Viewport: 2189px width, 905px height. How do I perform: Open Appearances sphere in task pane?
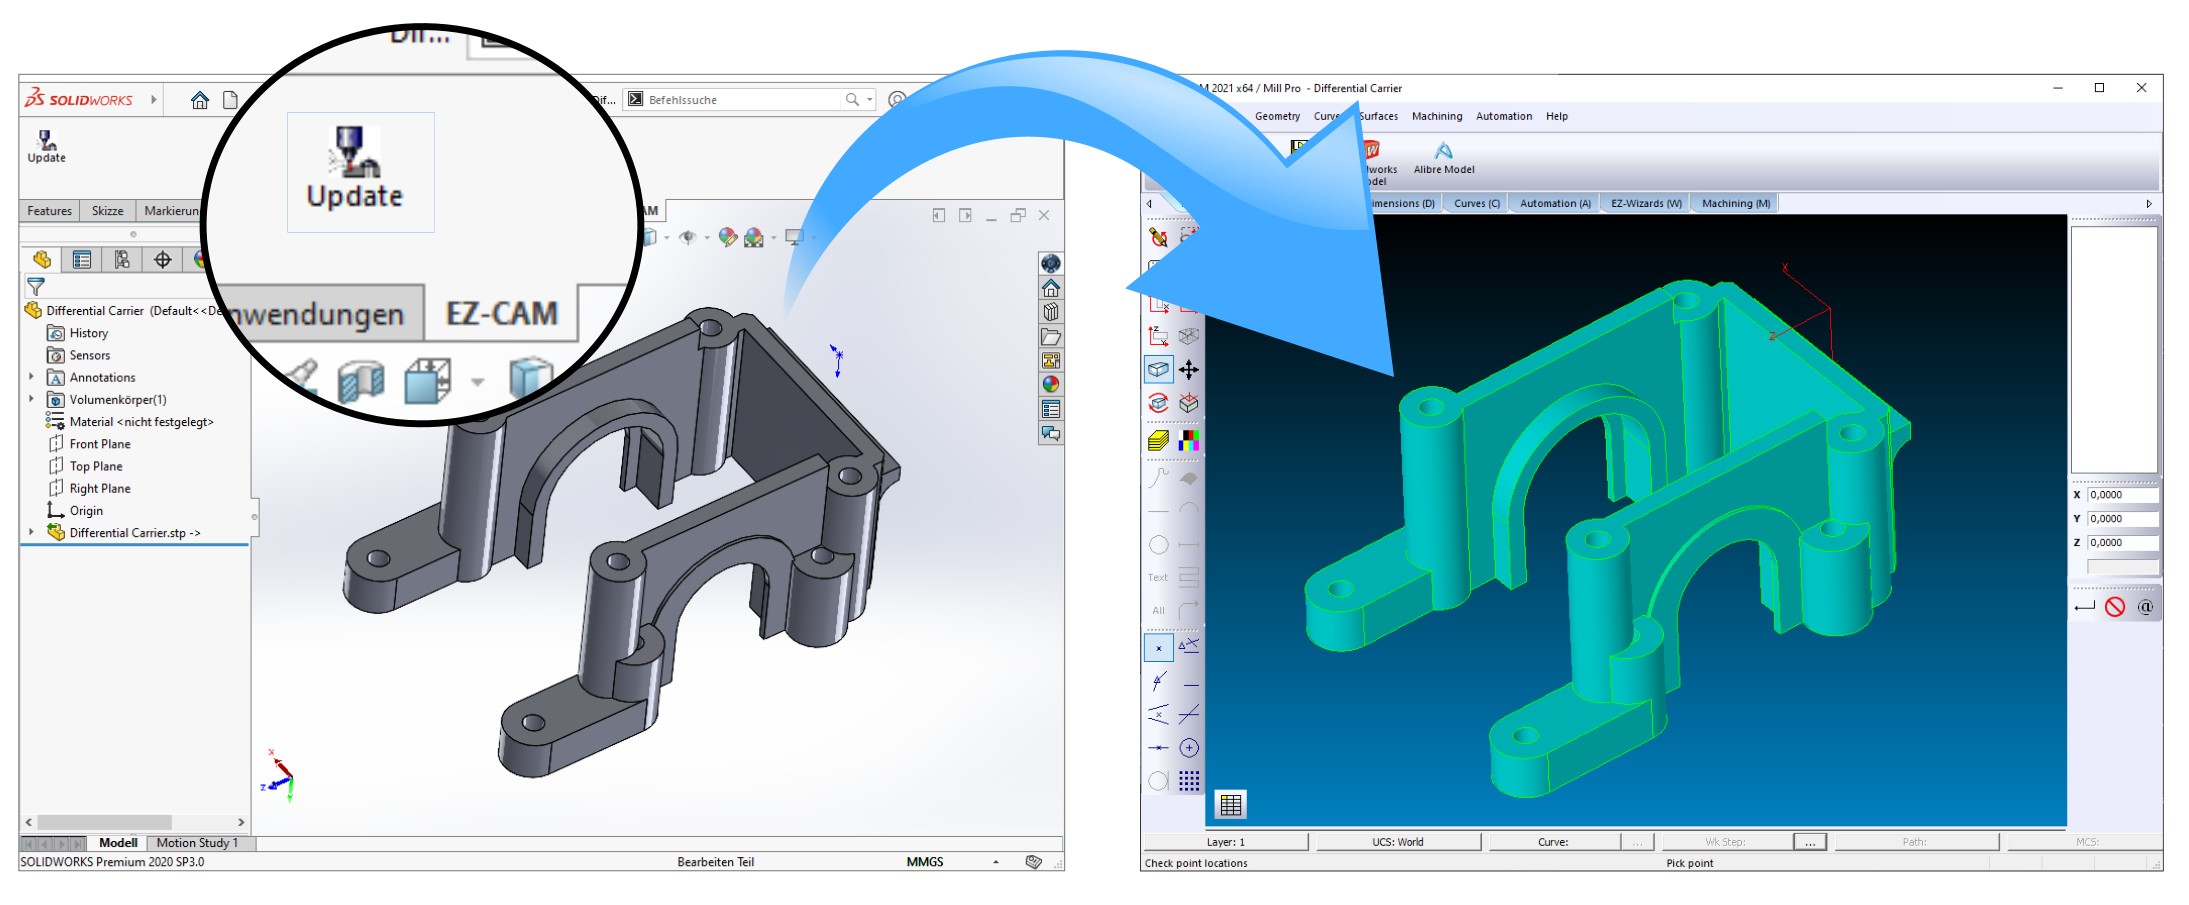[1050, 384]
